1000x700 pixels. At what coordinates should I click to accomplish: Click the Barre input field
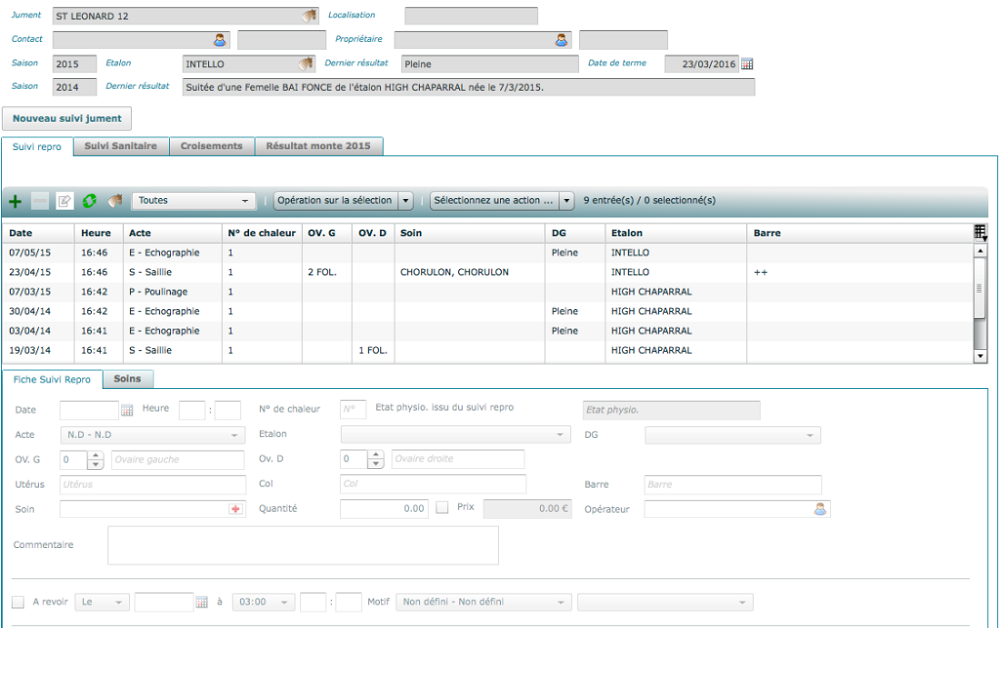[x=733, y=485]
